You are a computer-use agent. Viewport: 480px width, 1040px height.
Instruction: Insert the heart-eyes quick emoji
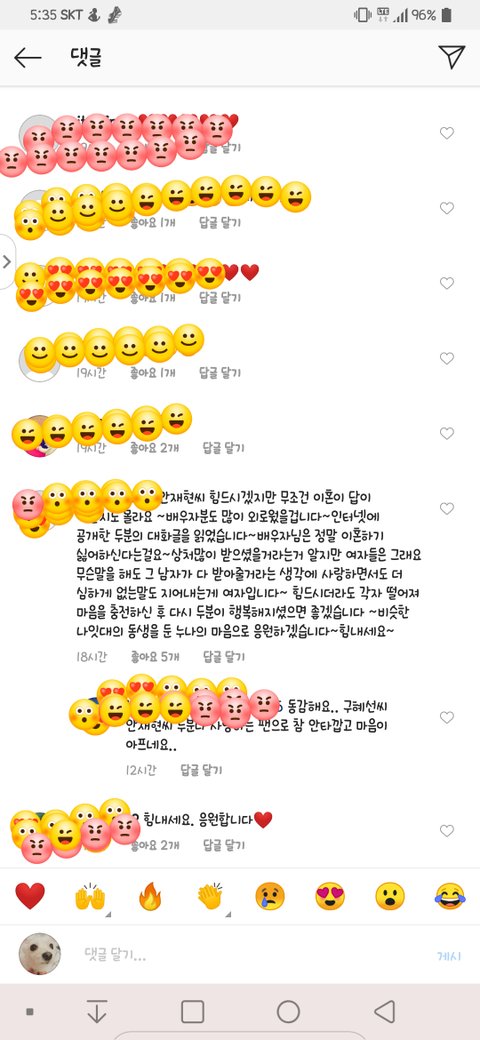pyautogui.click(x=330, y=896)
